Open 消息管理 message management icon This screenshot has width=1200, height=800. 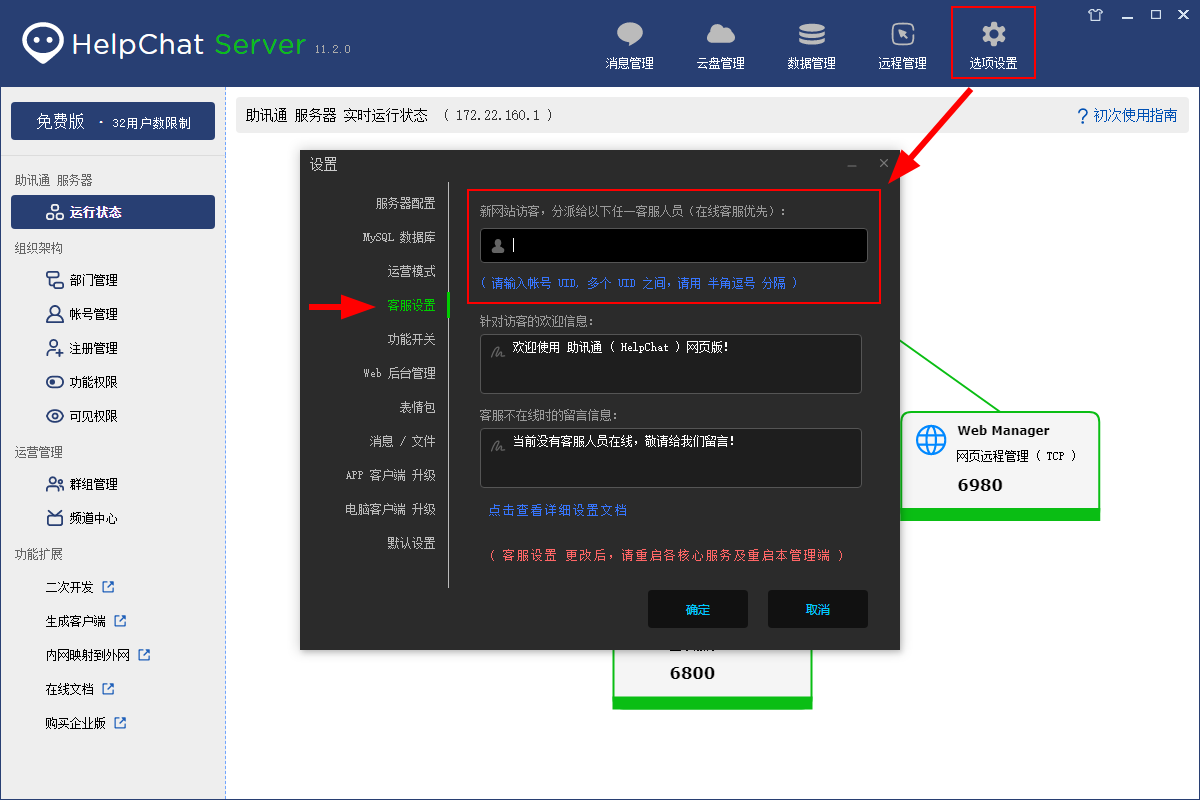click(x=630, y=35)
